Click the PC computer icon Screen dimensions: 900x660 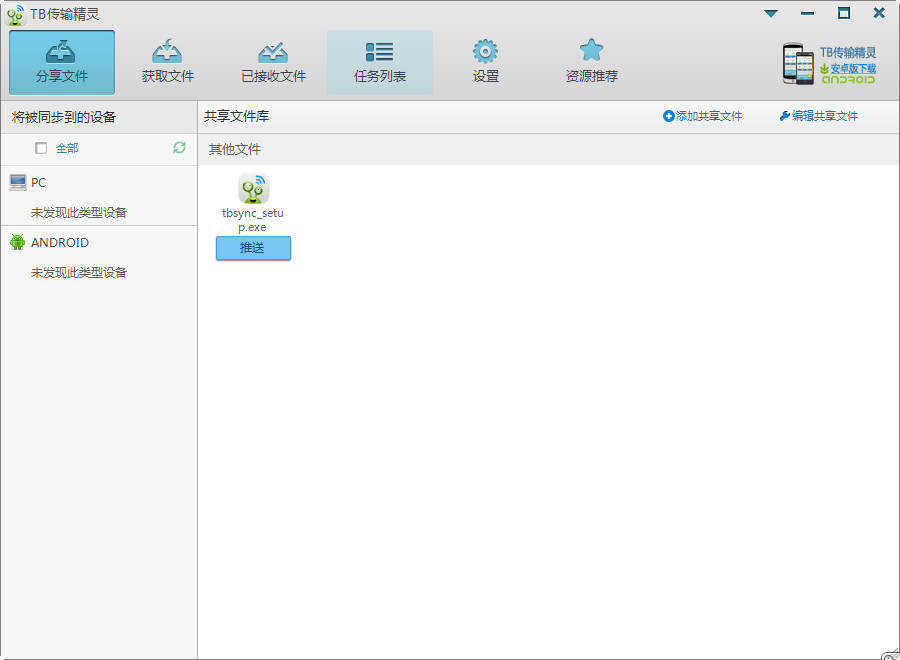click(18, 183)
